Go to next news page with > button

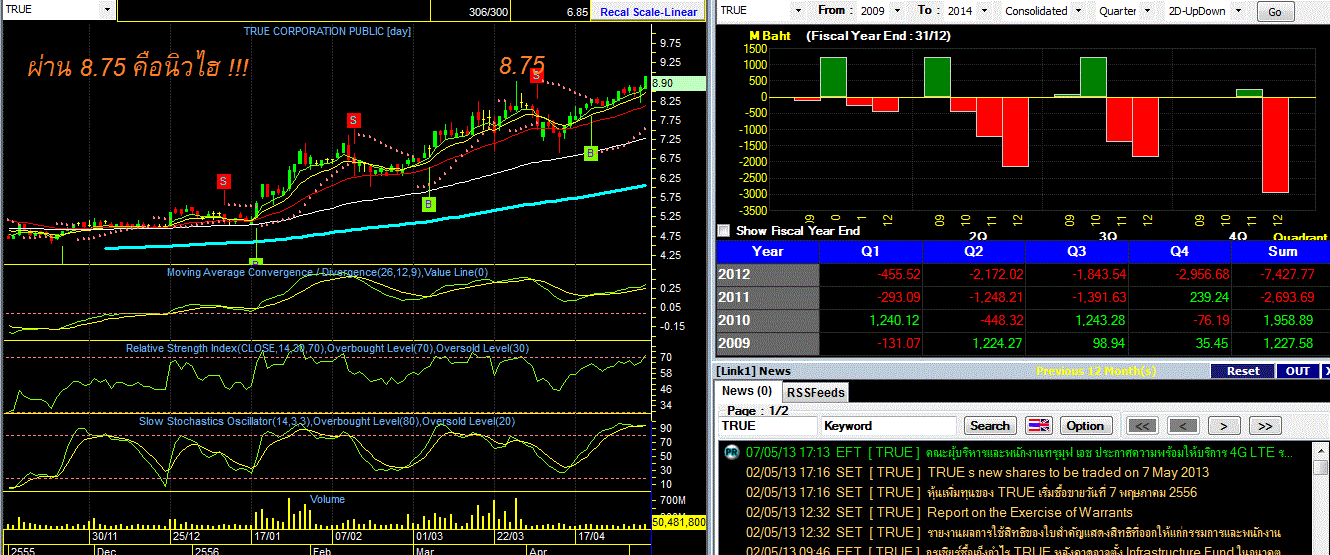coord(1224,426)
